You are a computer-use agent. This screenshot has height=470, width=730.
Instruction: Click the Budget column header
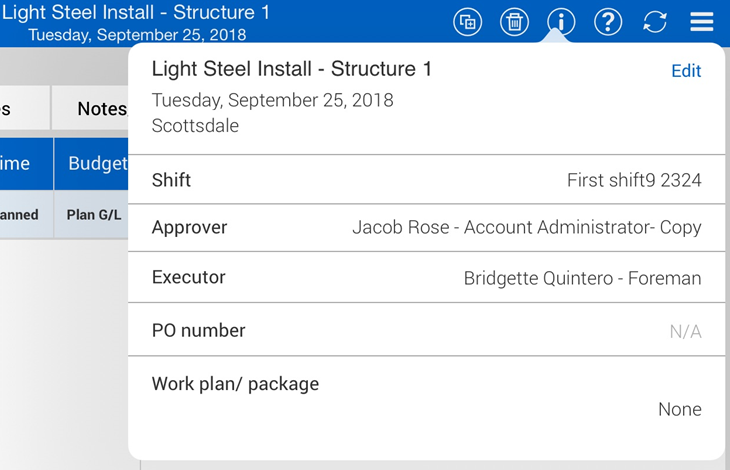93,164
